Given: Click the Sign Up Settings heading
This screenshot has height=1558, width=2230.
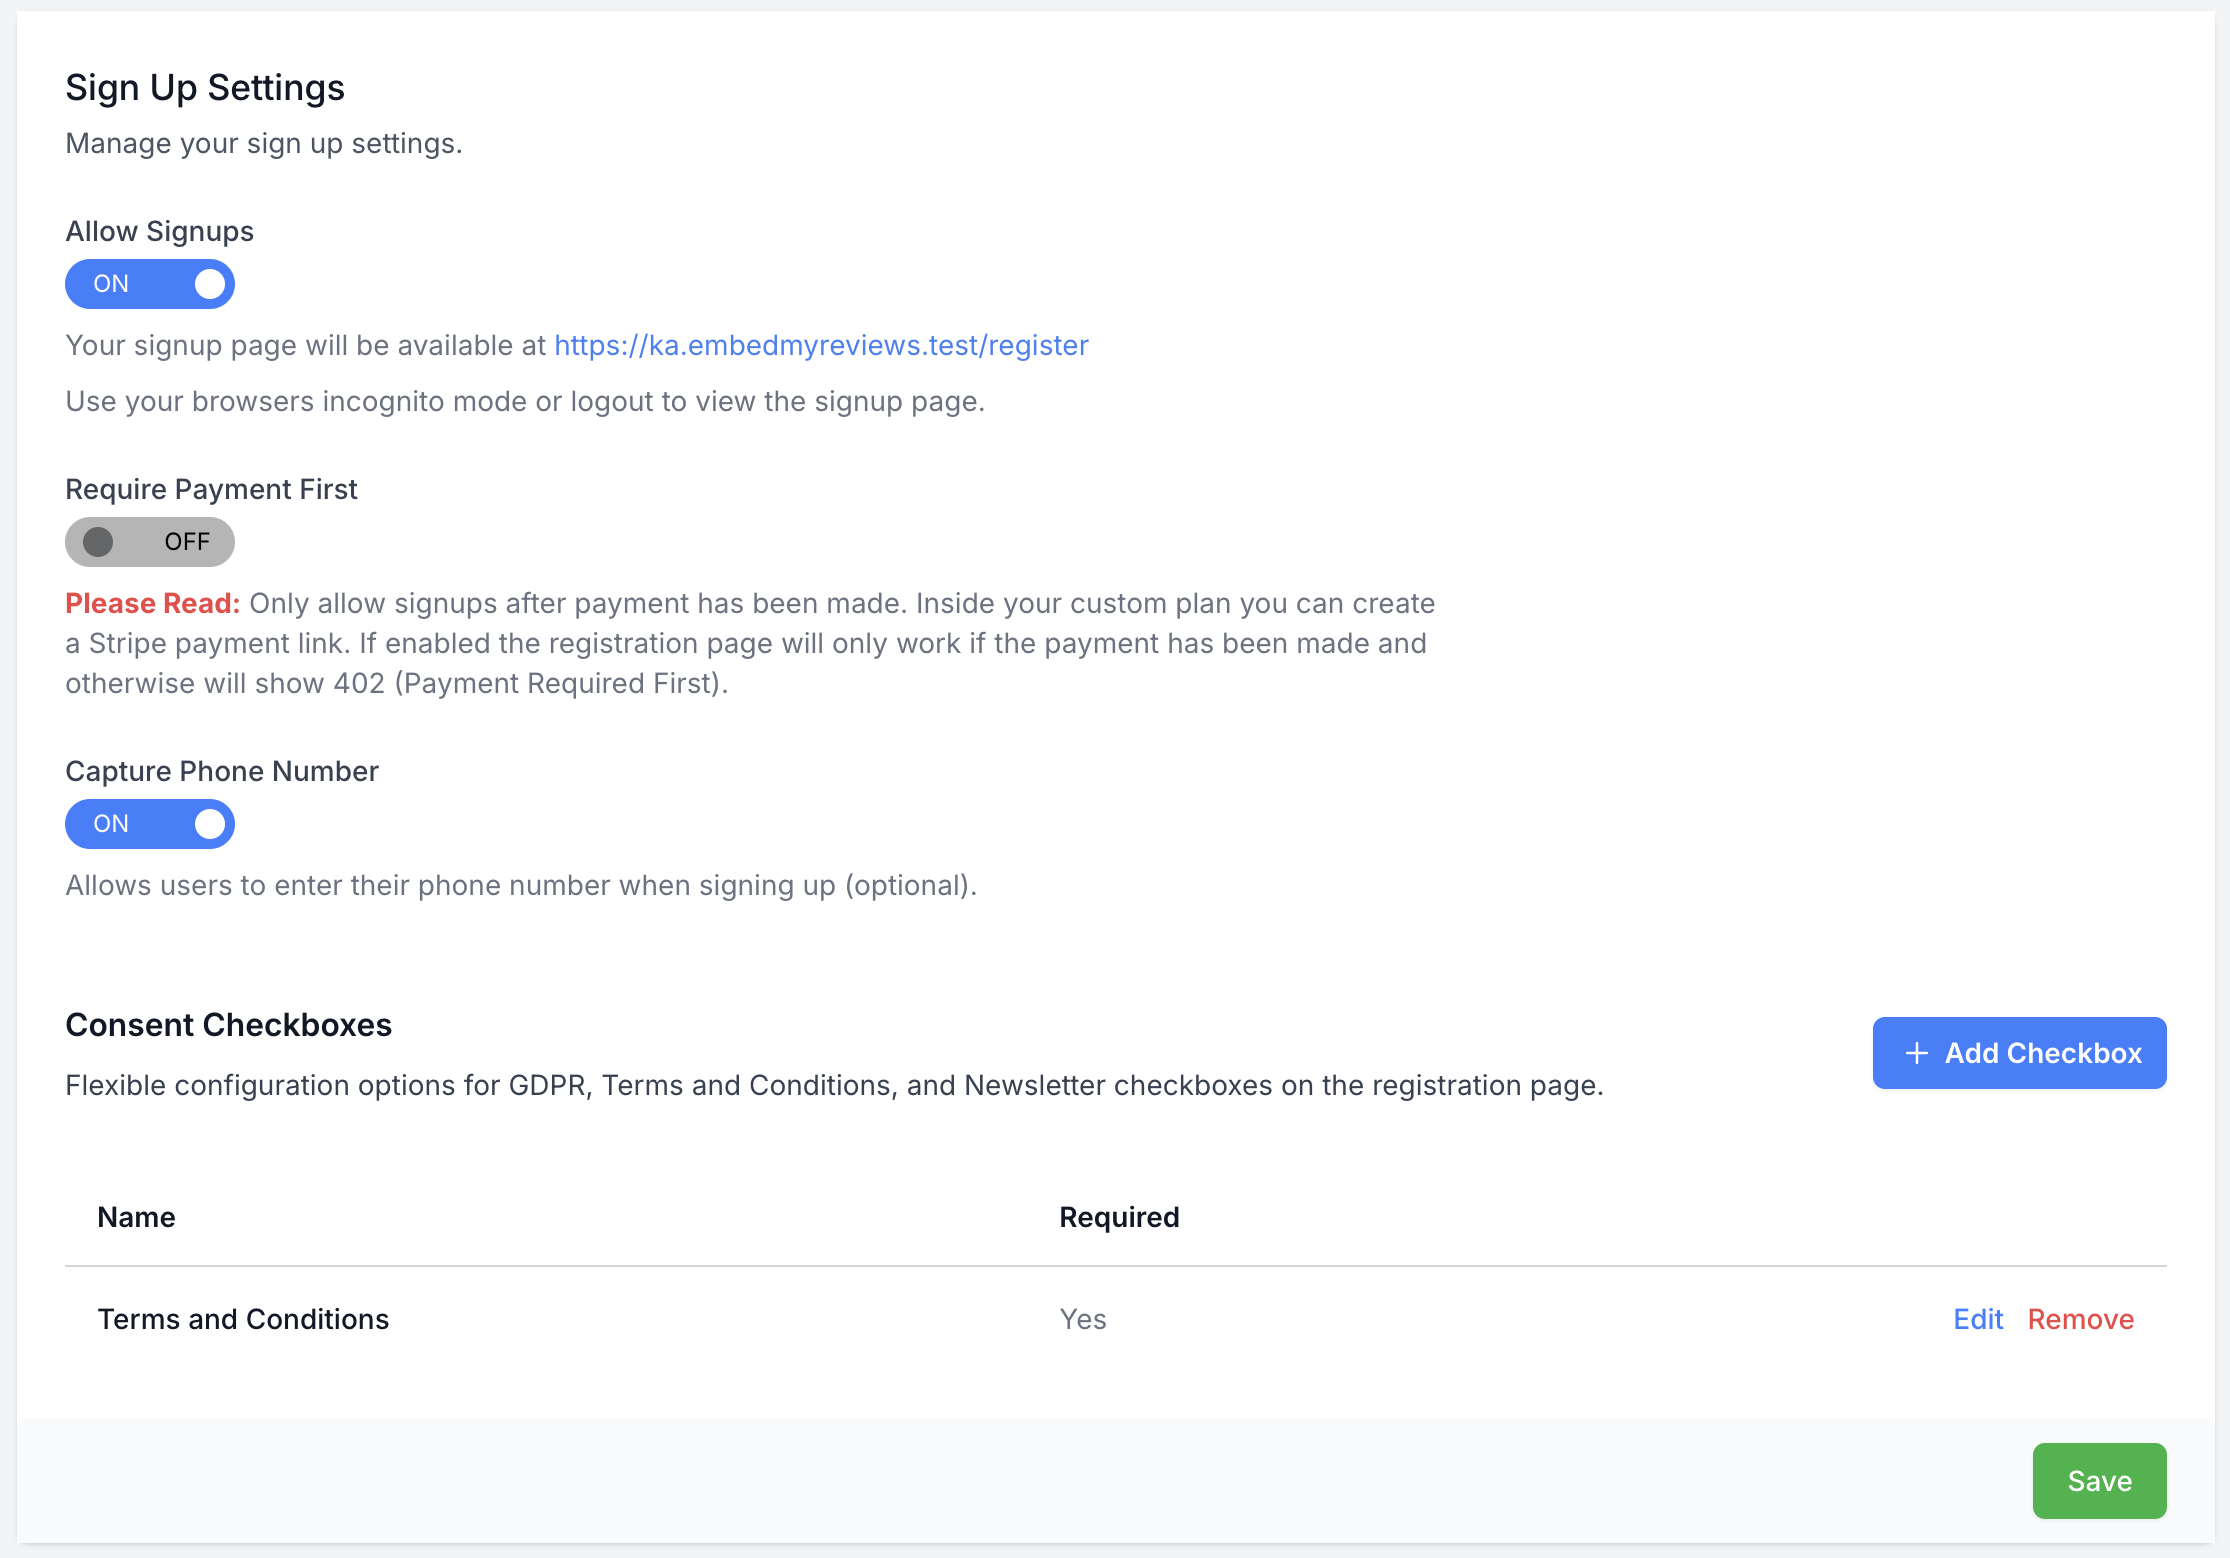Looking at the screenshot, I should pos(205,88).
